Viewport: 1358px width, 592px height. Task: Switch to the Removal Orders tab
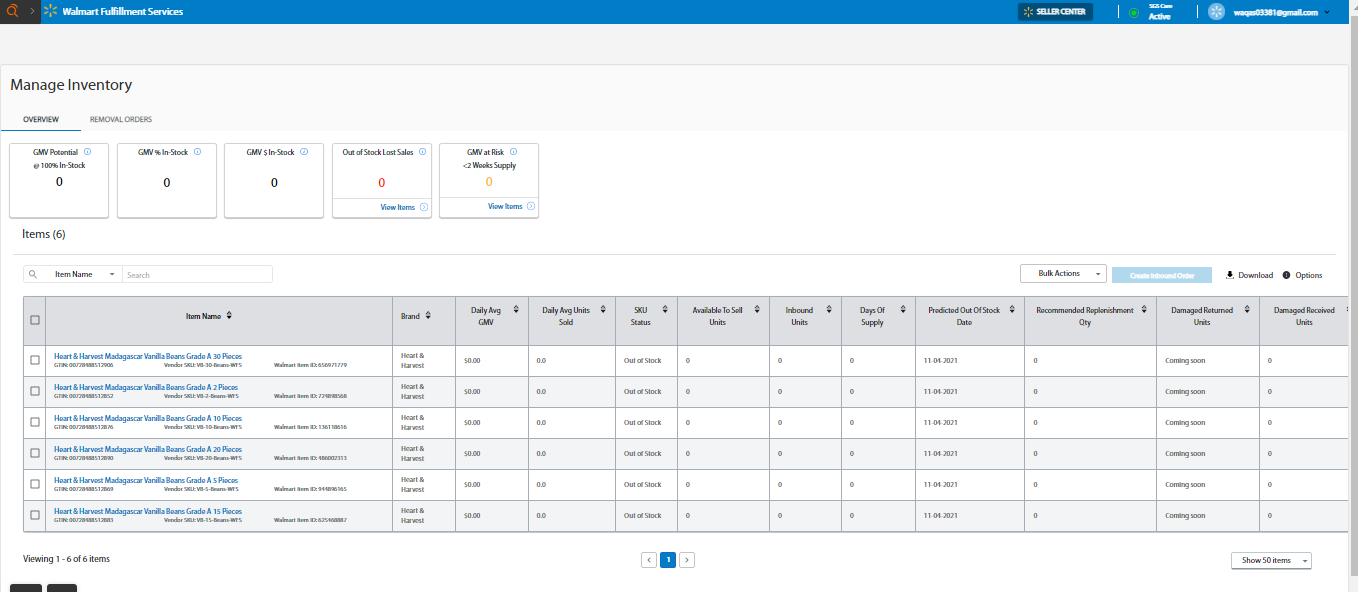click(121, 120)
